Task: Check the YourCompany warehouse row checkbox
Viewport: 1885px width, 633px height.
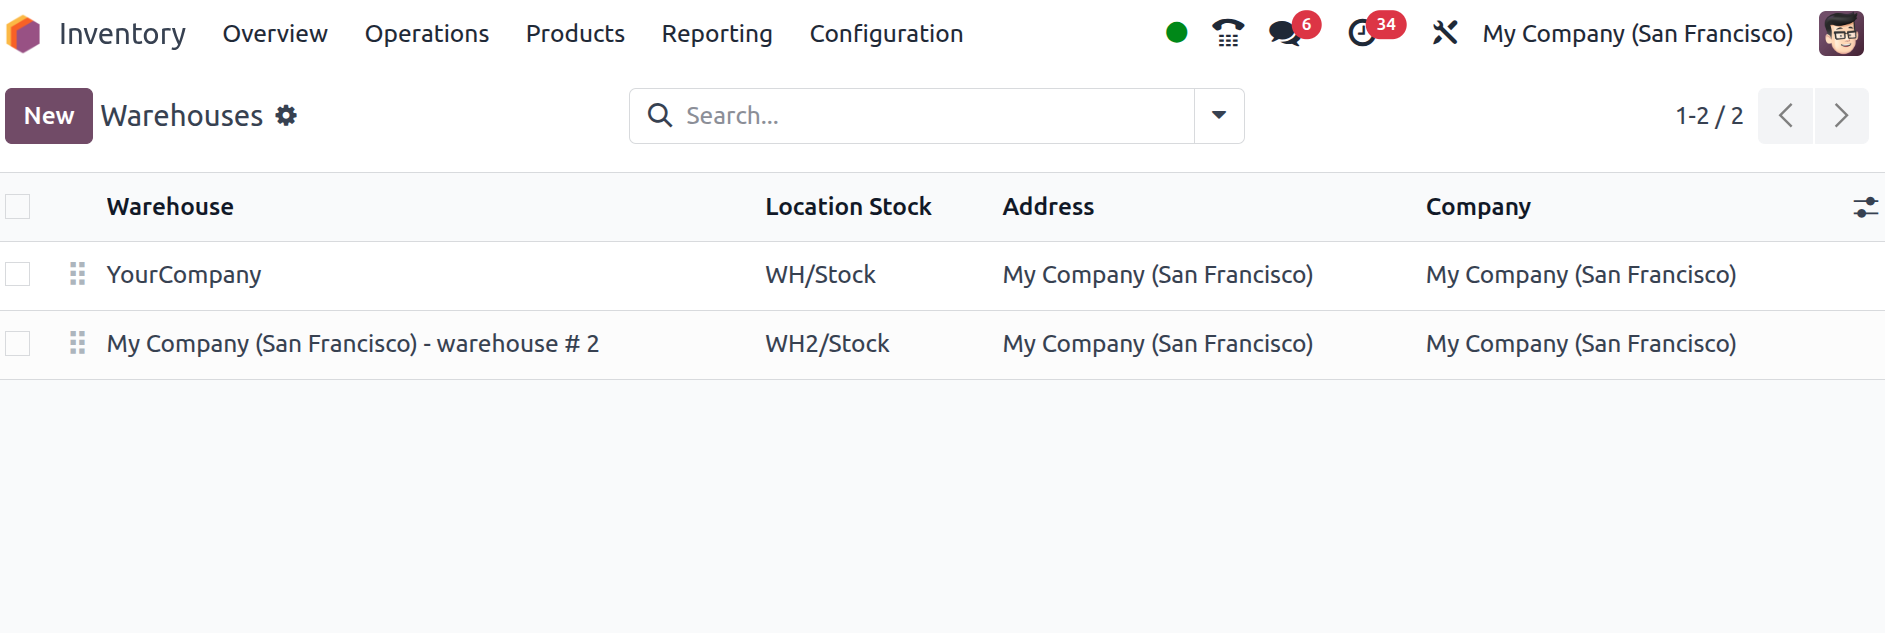Action: [18, 274]
